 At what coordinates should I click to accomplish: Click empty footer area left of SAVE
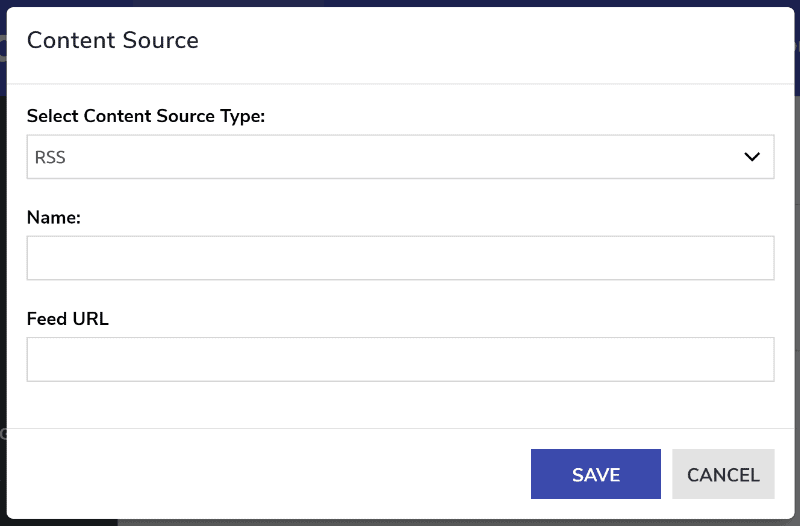[265, 474]
